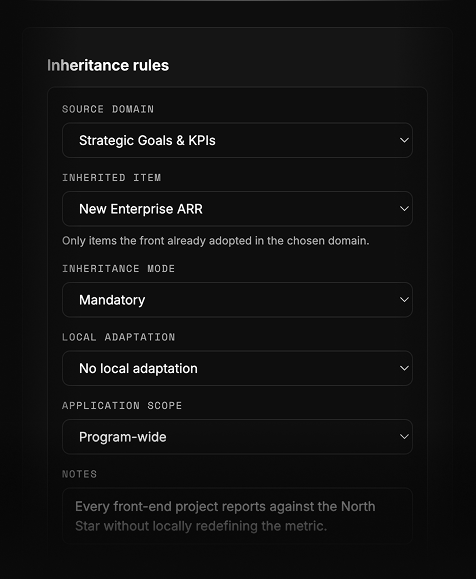
Task: Click the chevron arrow in the Source Domain field
Action: coord(404,140)
